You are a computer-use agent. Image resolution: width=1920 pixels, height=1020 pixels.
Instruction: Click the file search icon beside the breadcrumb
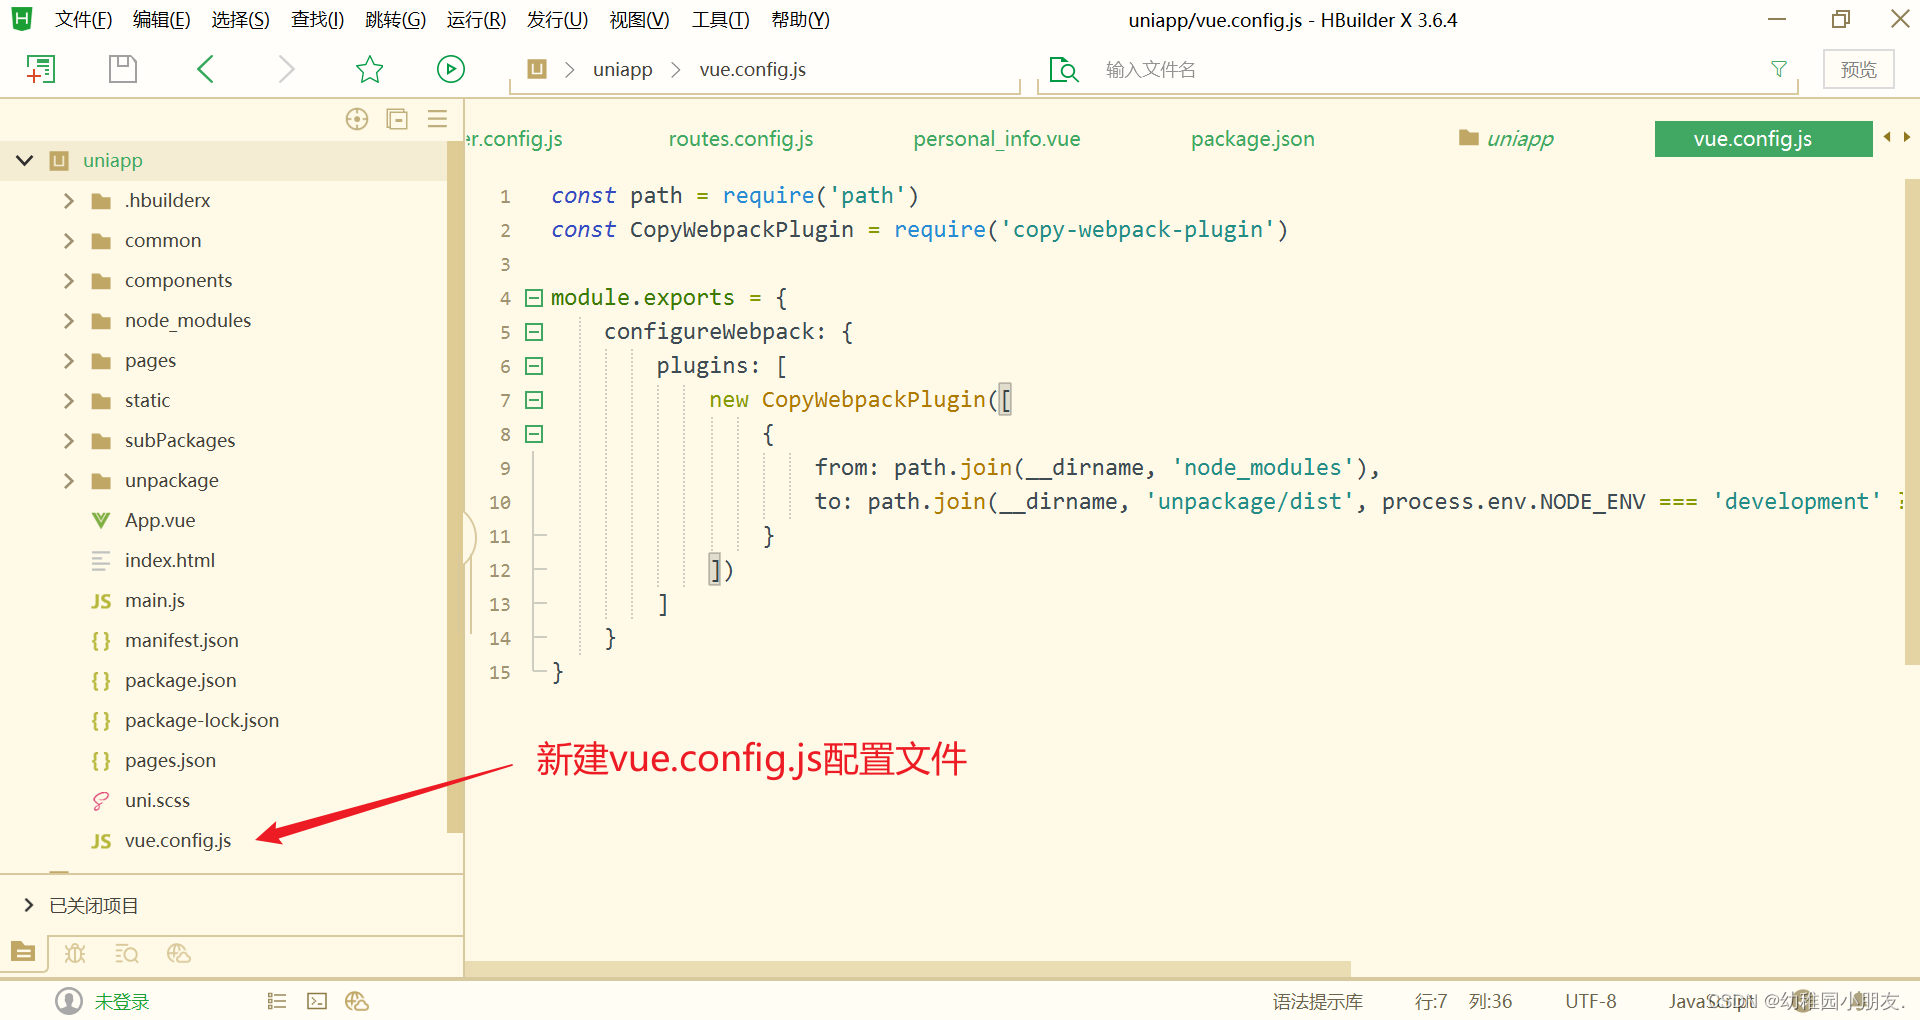pyautogui.click(x=1063, y=69)
